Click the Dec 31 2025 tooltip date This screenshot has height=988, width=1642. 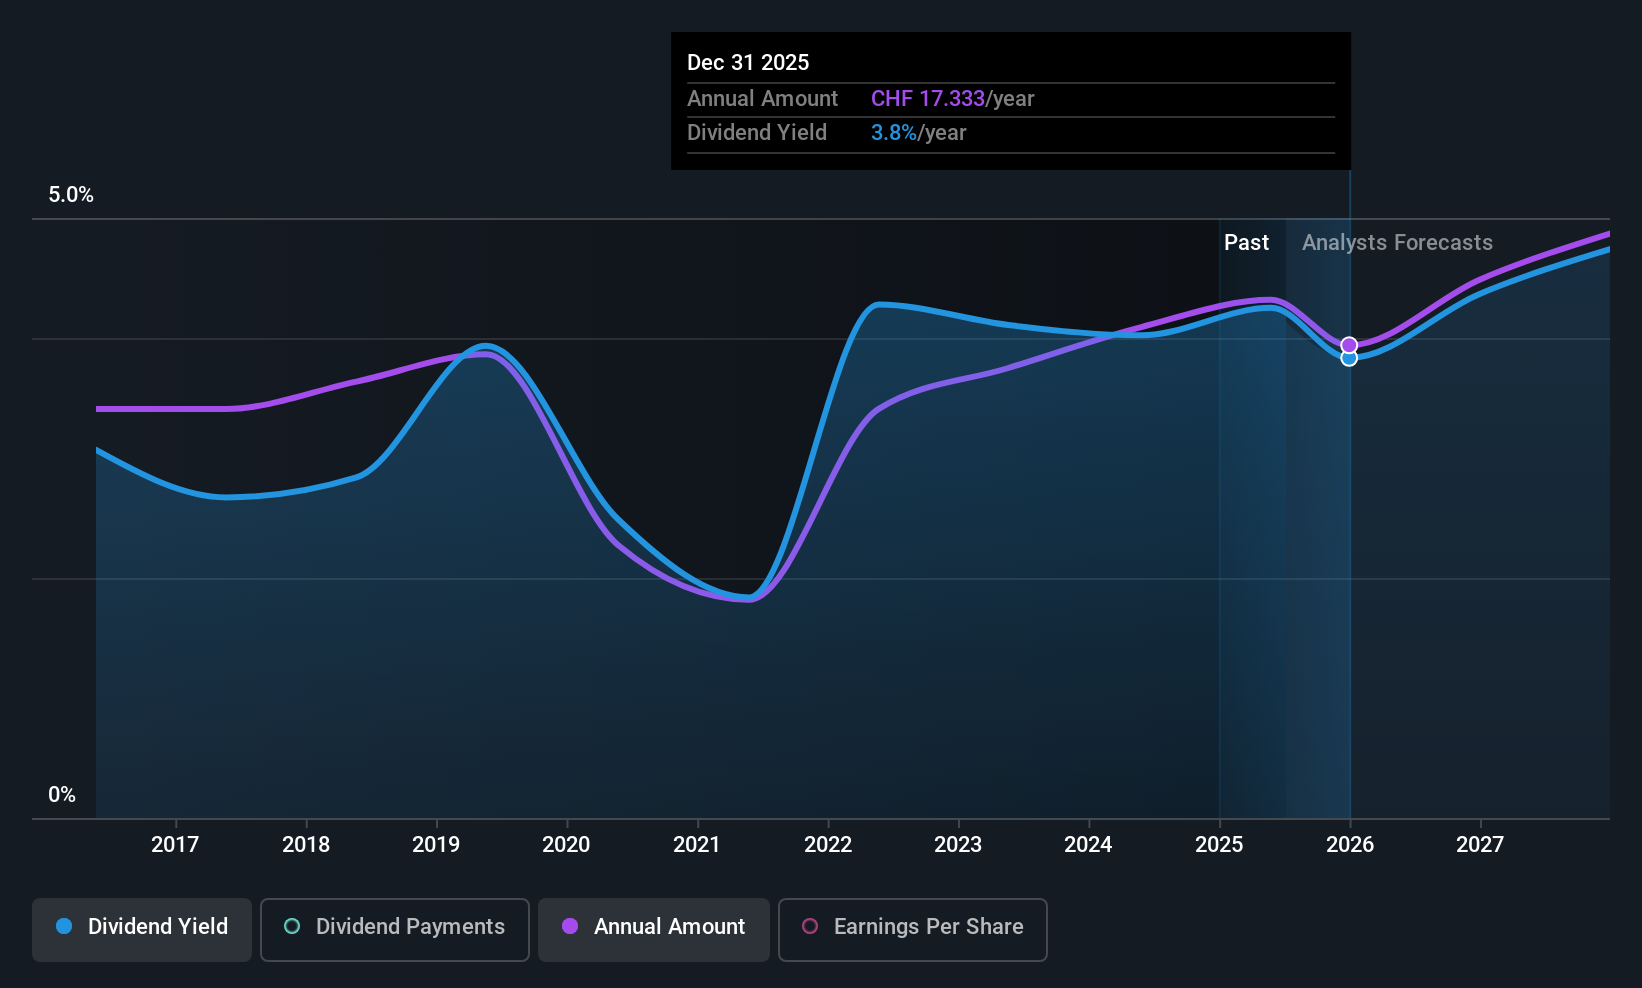(748, 63)
